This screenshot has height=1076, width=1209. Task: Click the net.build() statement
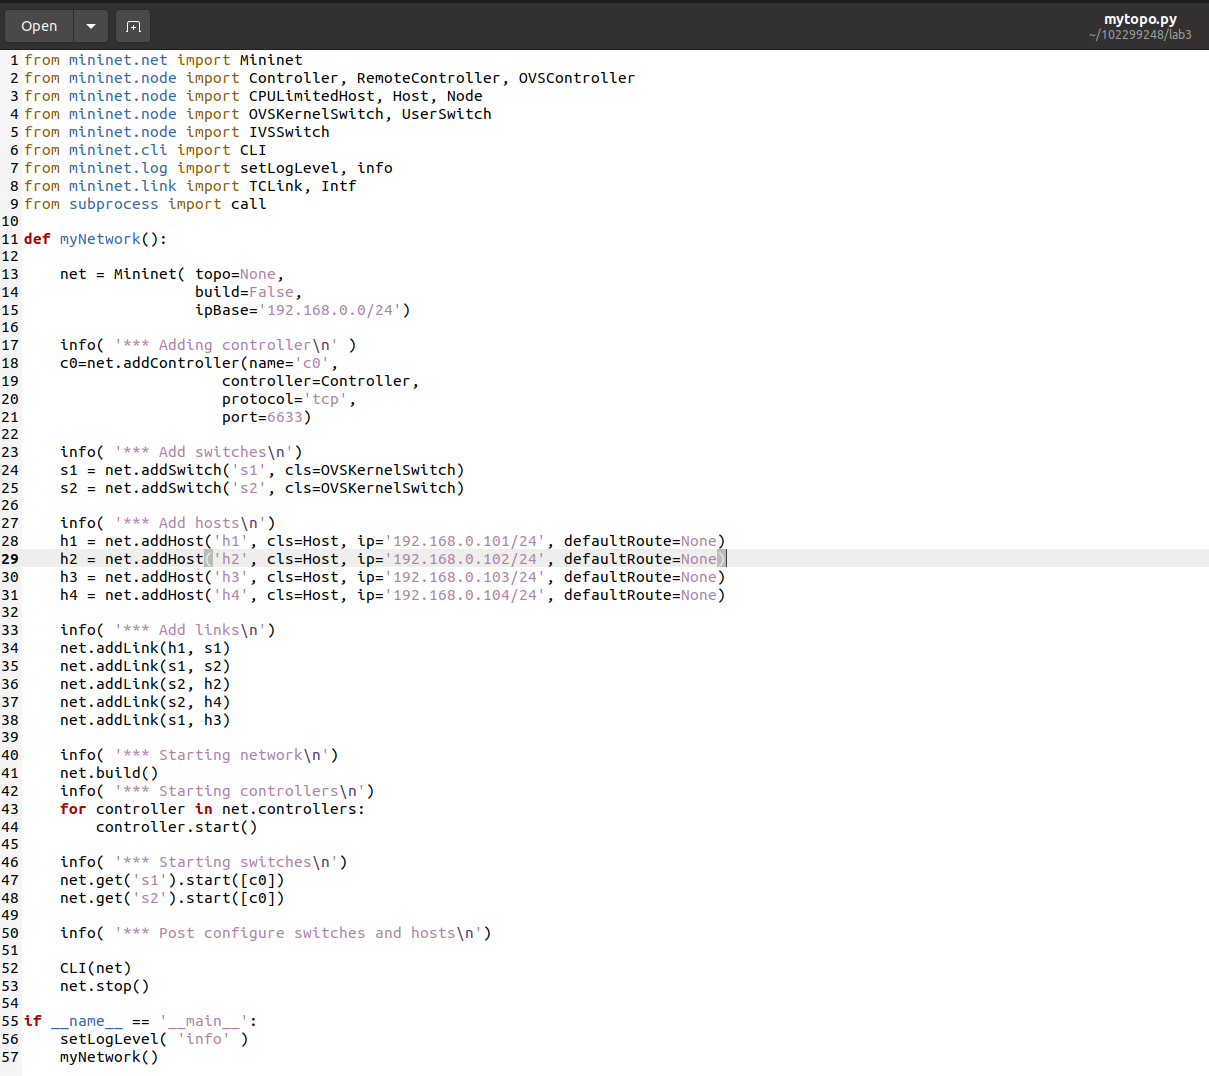tap(109, 773)
